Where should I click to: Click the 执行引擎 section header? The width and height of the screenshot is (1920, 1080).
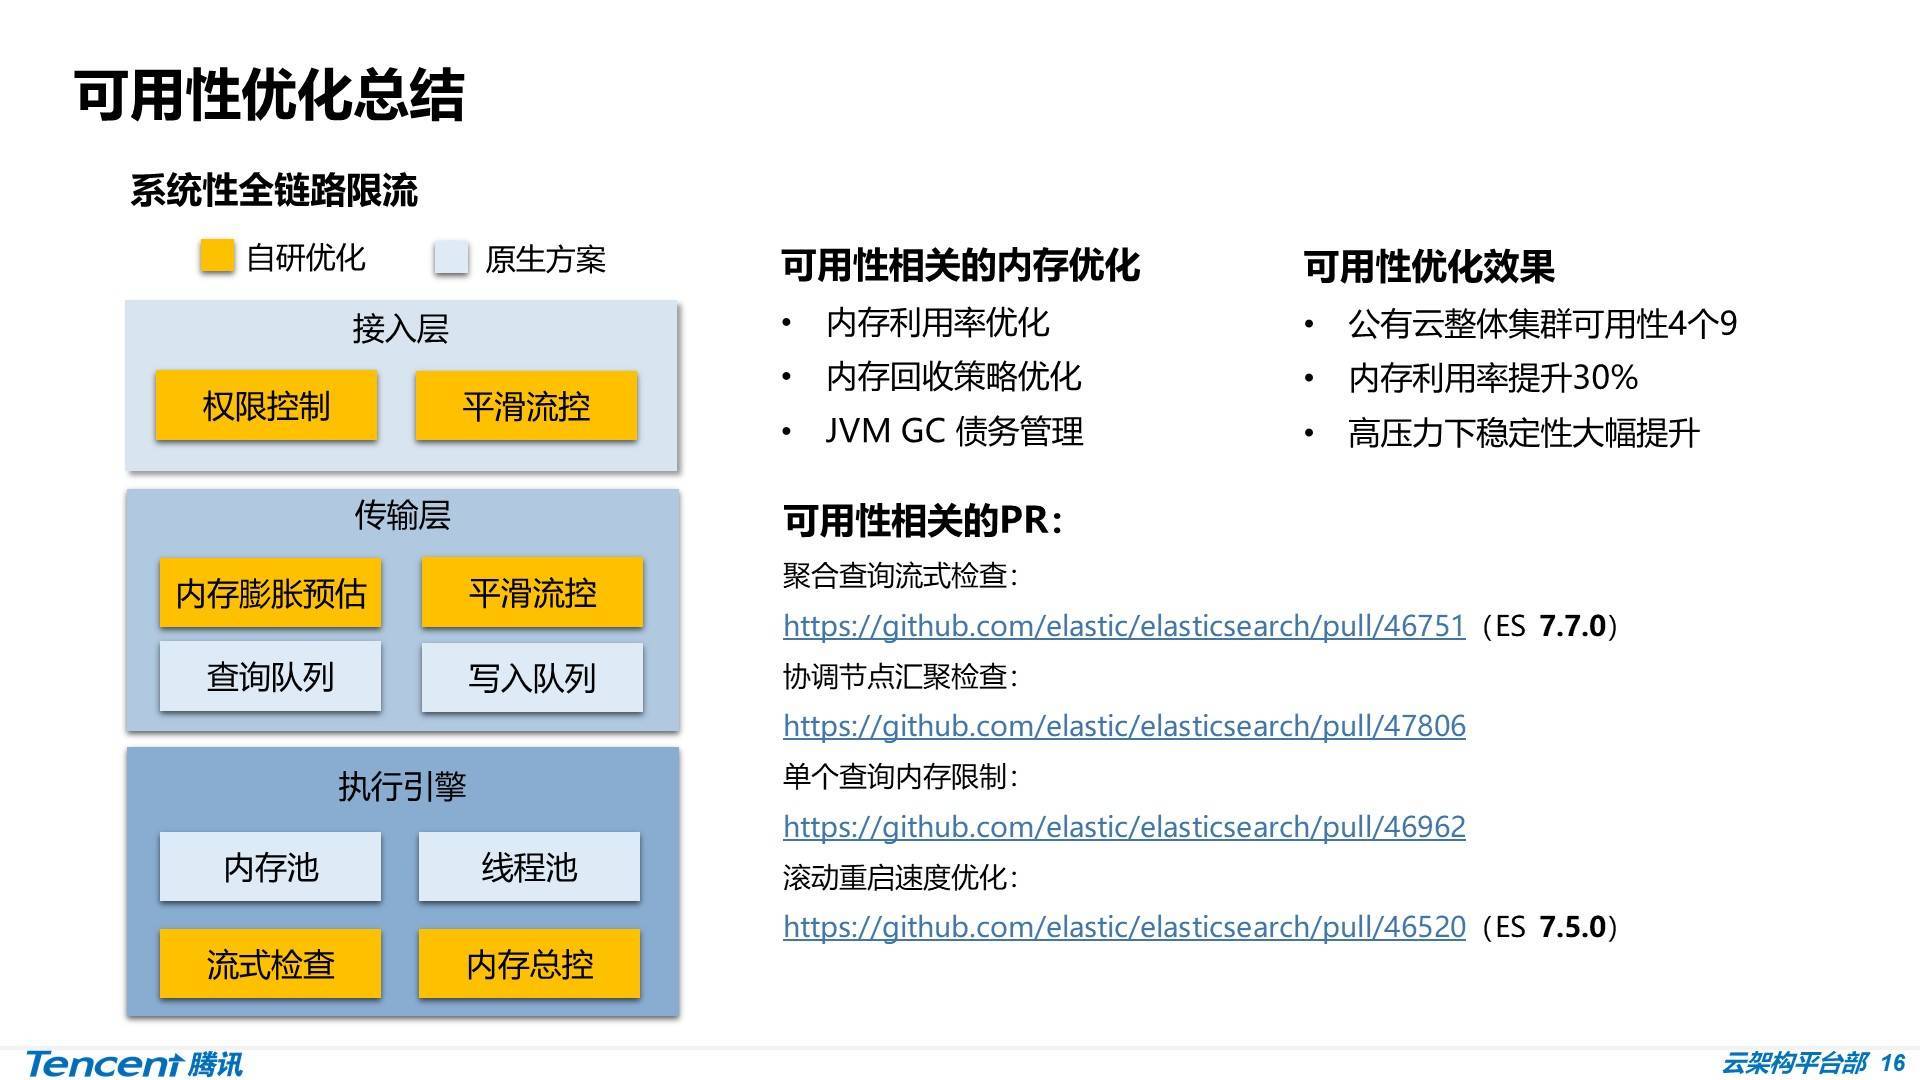click(402, 786)
